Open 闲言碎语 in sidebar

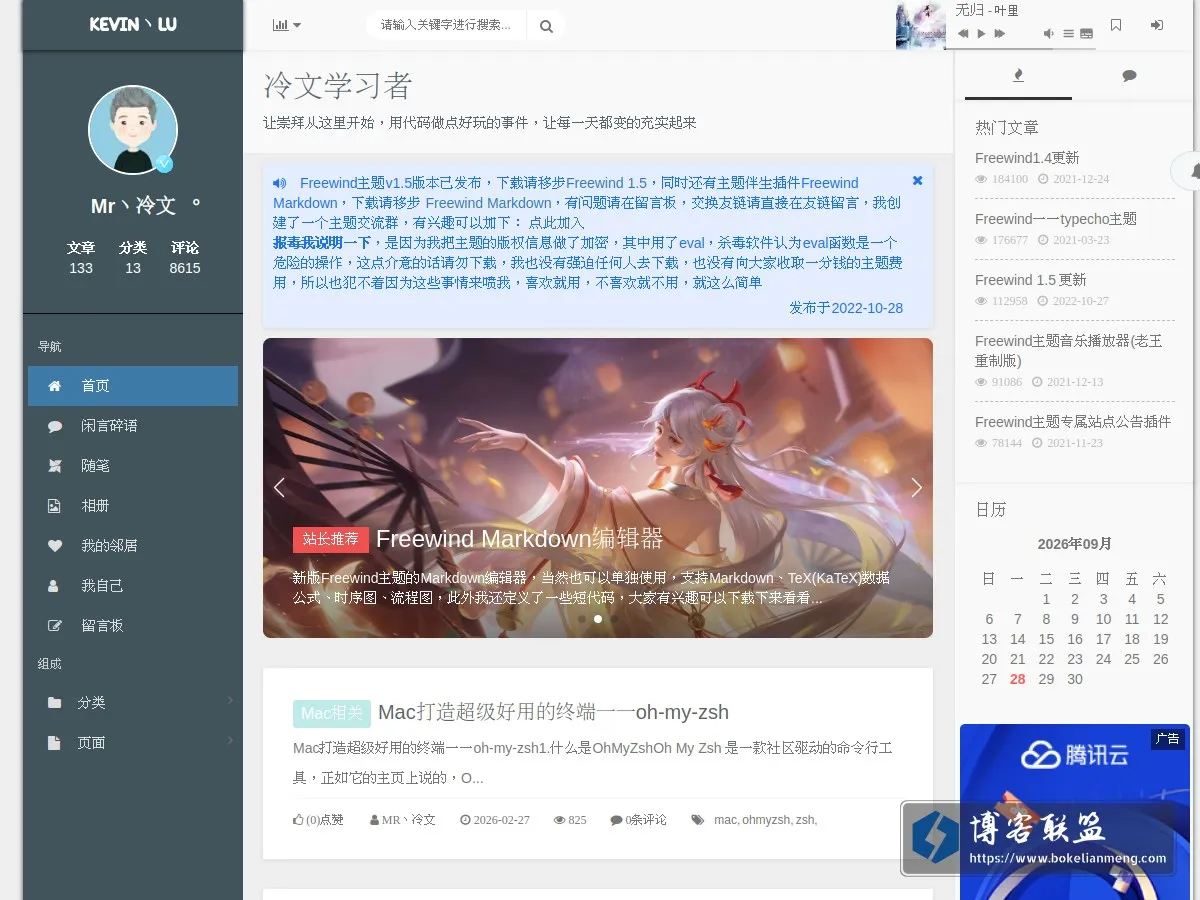coord(133,426)
